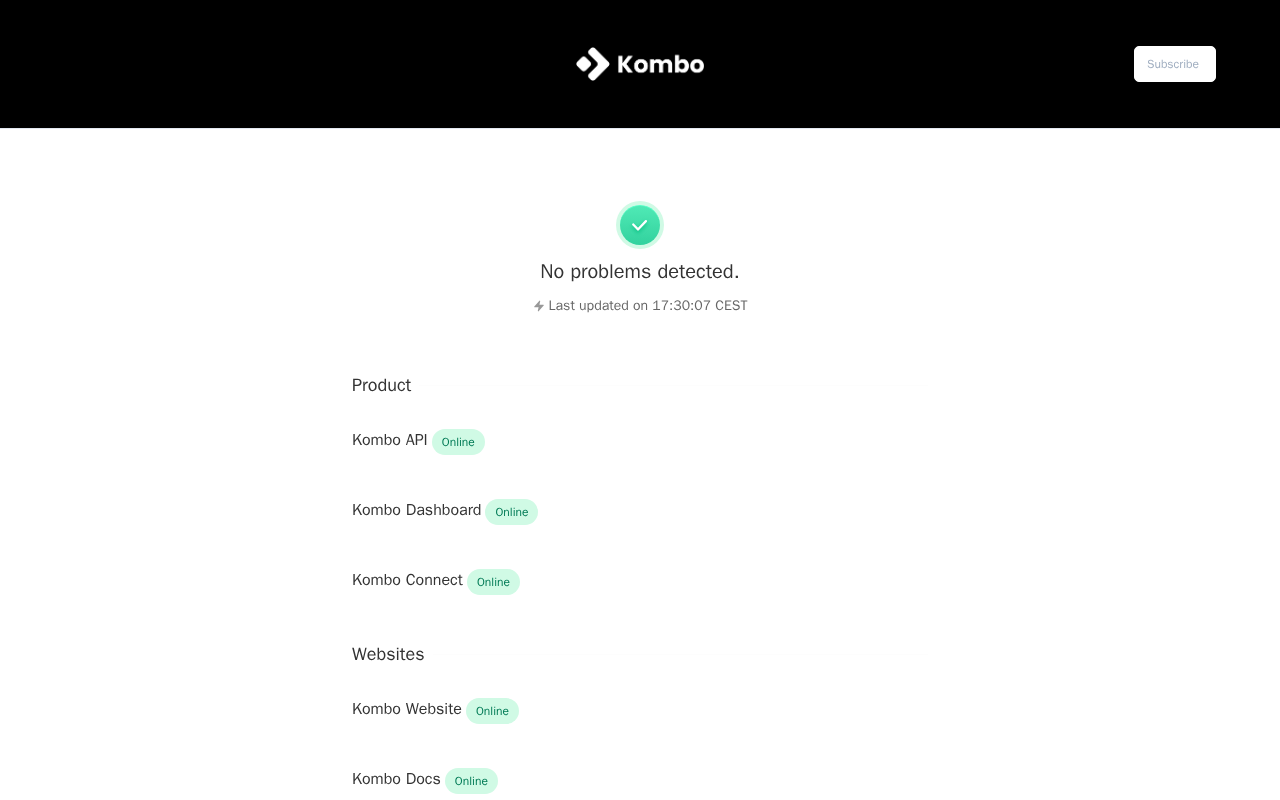The image size is (1280, 800).
Task: Click the Kombo logo icon
Action: coord(593,64)
